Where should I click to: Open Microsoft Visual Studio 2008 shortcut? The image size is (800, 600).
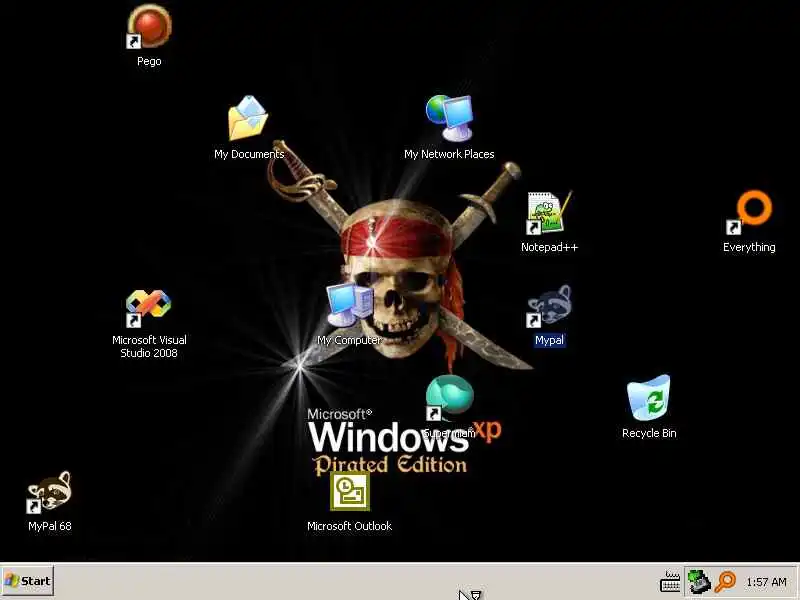pyautogui.click(x=149, y=308)
